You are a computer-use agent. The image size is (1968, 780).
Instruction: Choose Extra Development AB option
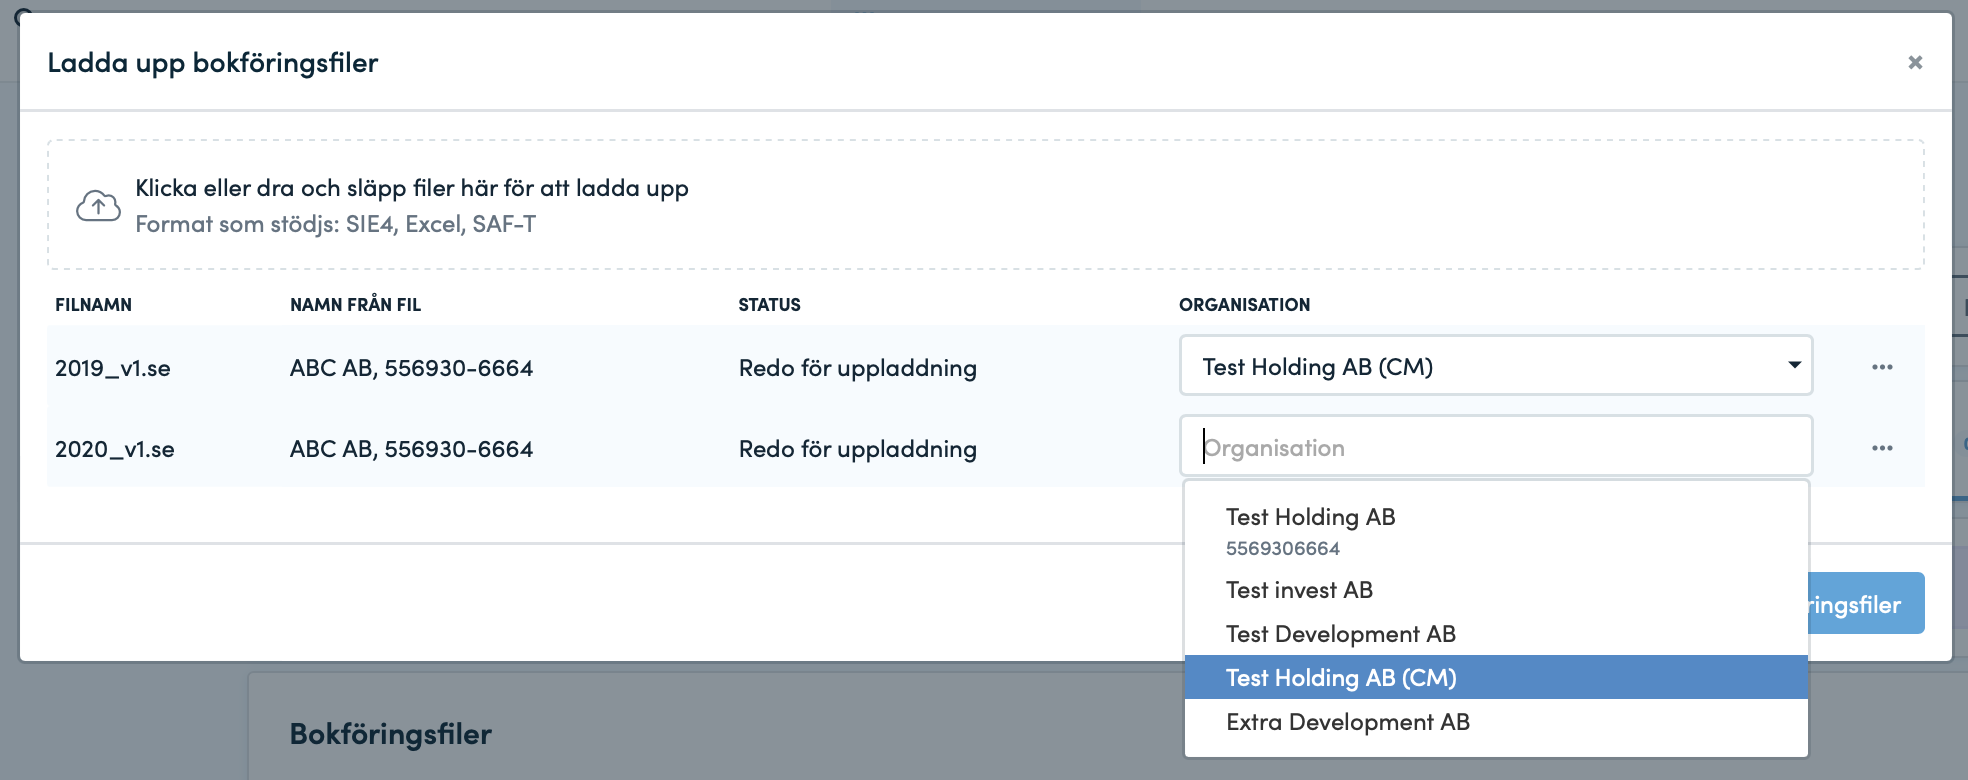click(x=1496, y=722)
